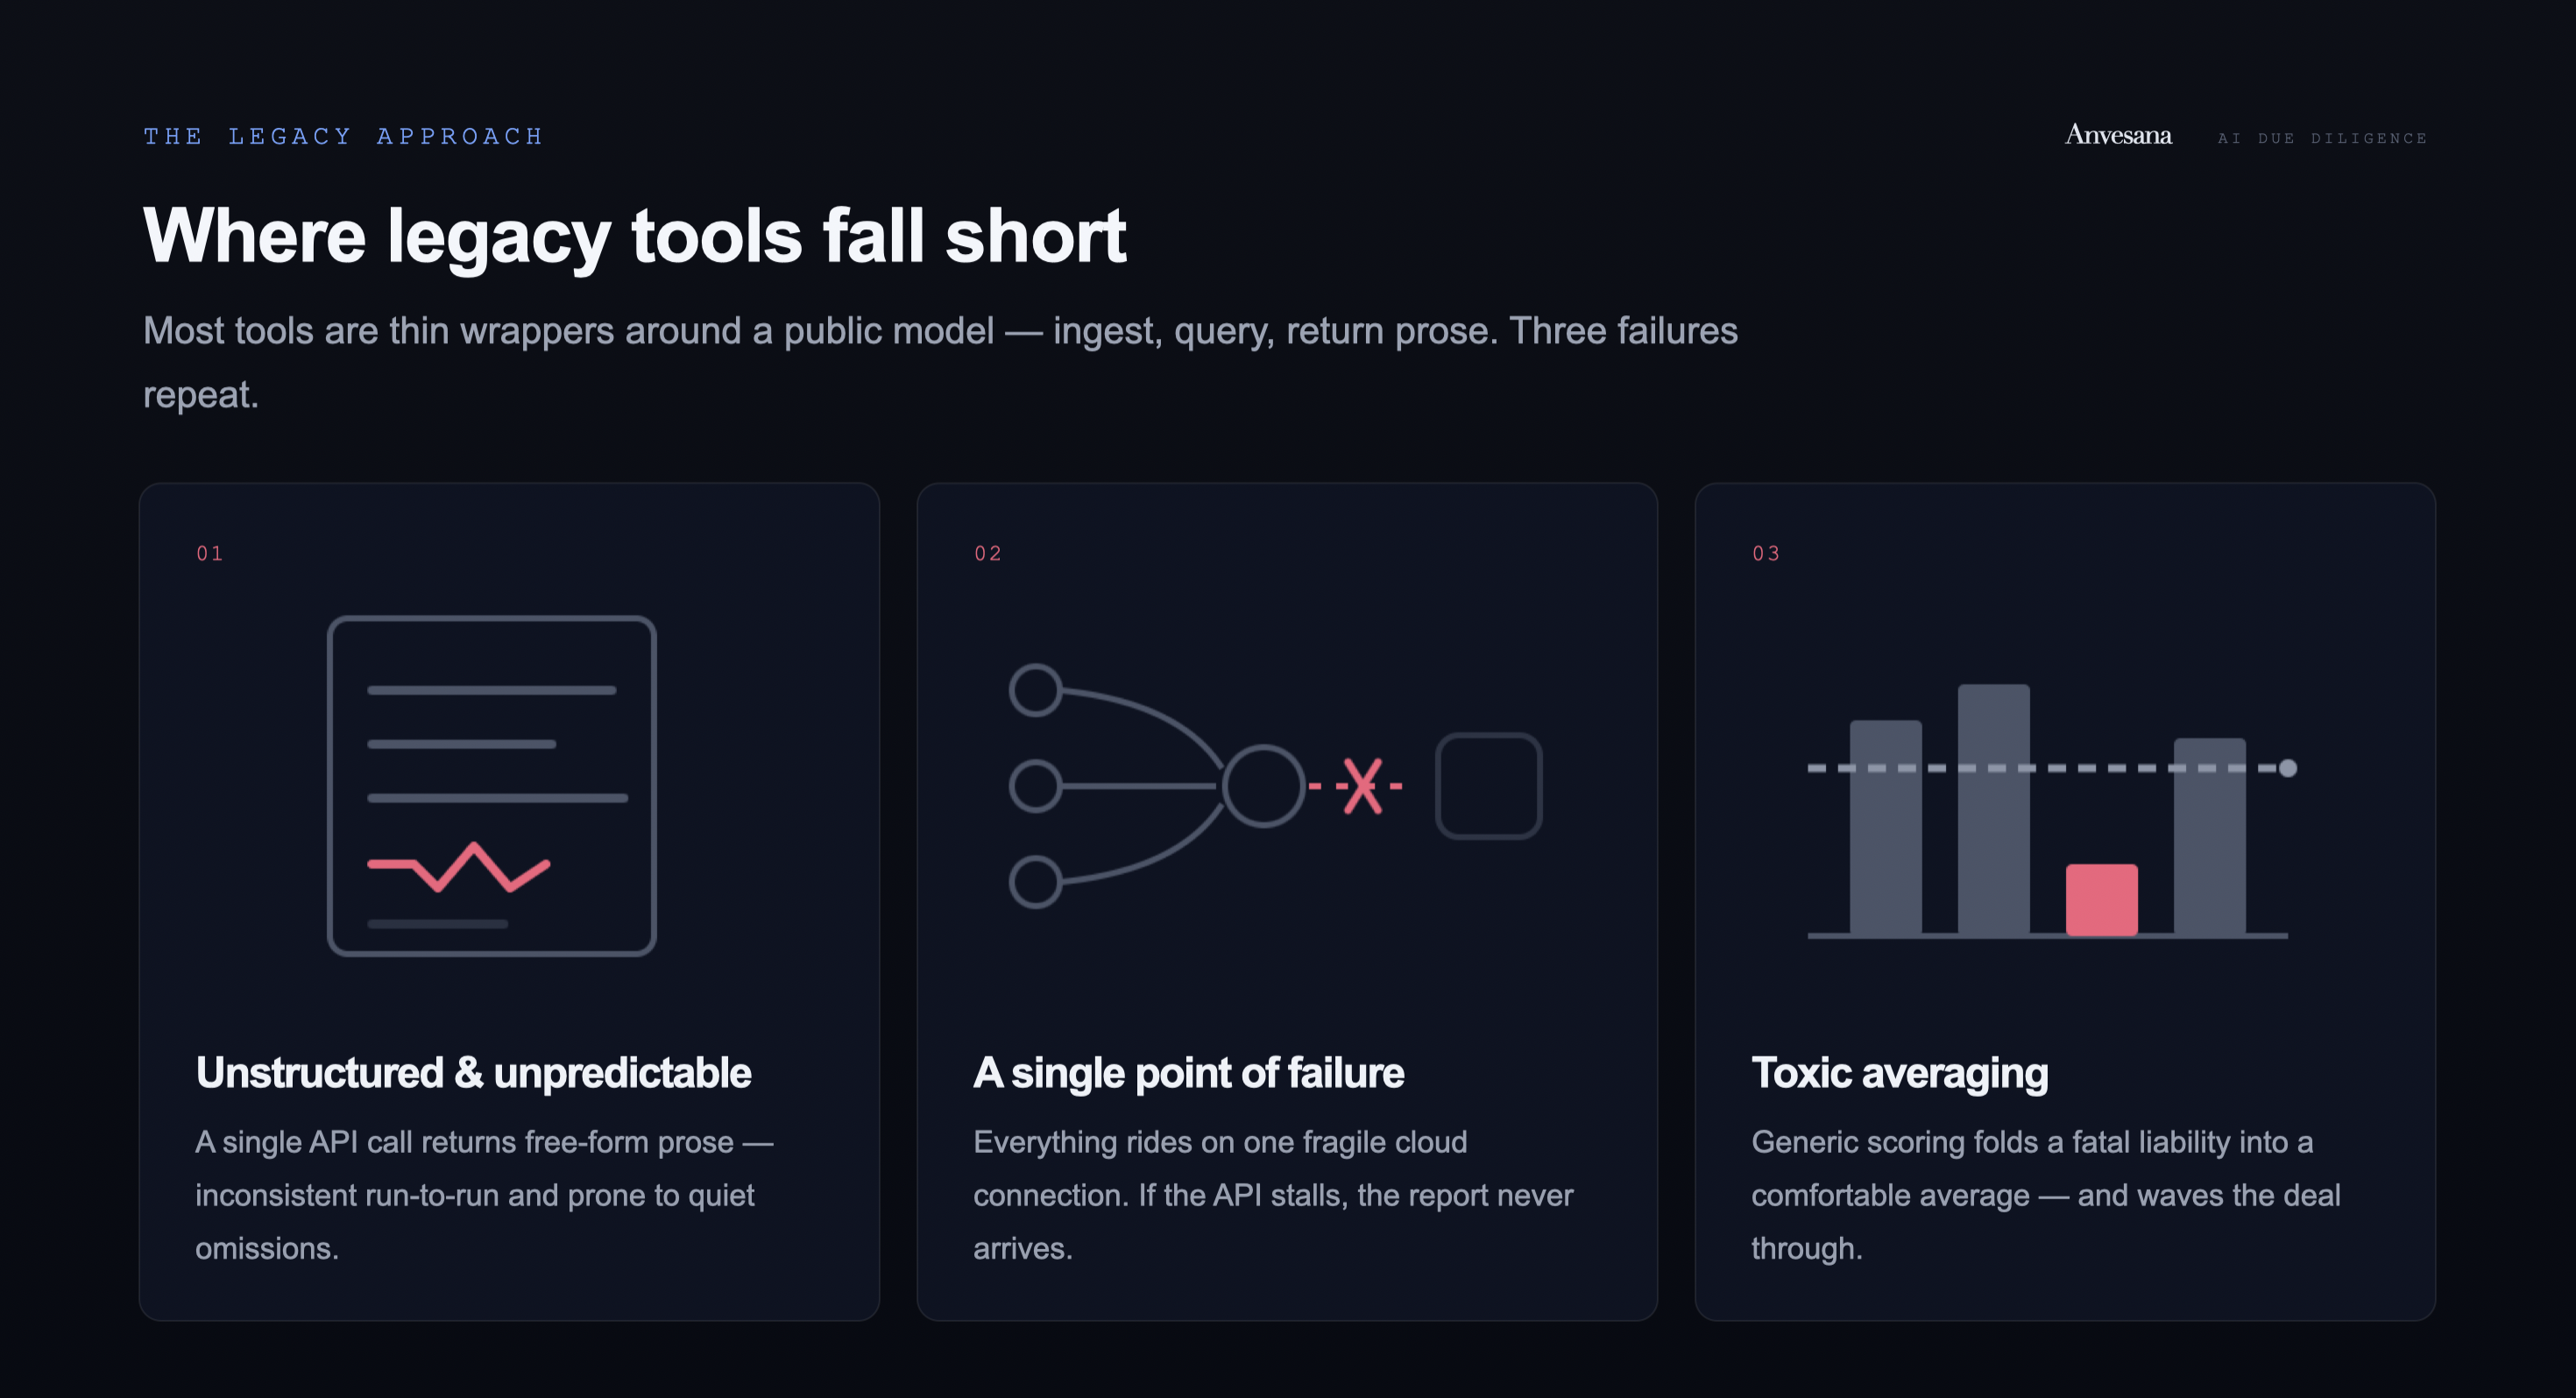Click the red bar in the chart
Screen dimensions: 2576x1398
coord(2102,900)
